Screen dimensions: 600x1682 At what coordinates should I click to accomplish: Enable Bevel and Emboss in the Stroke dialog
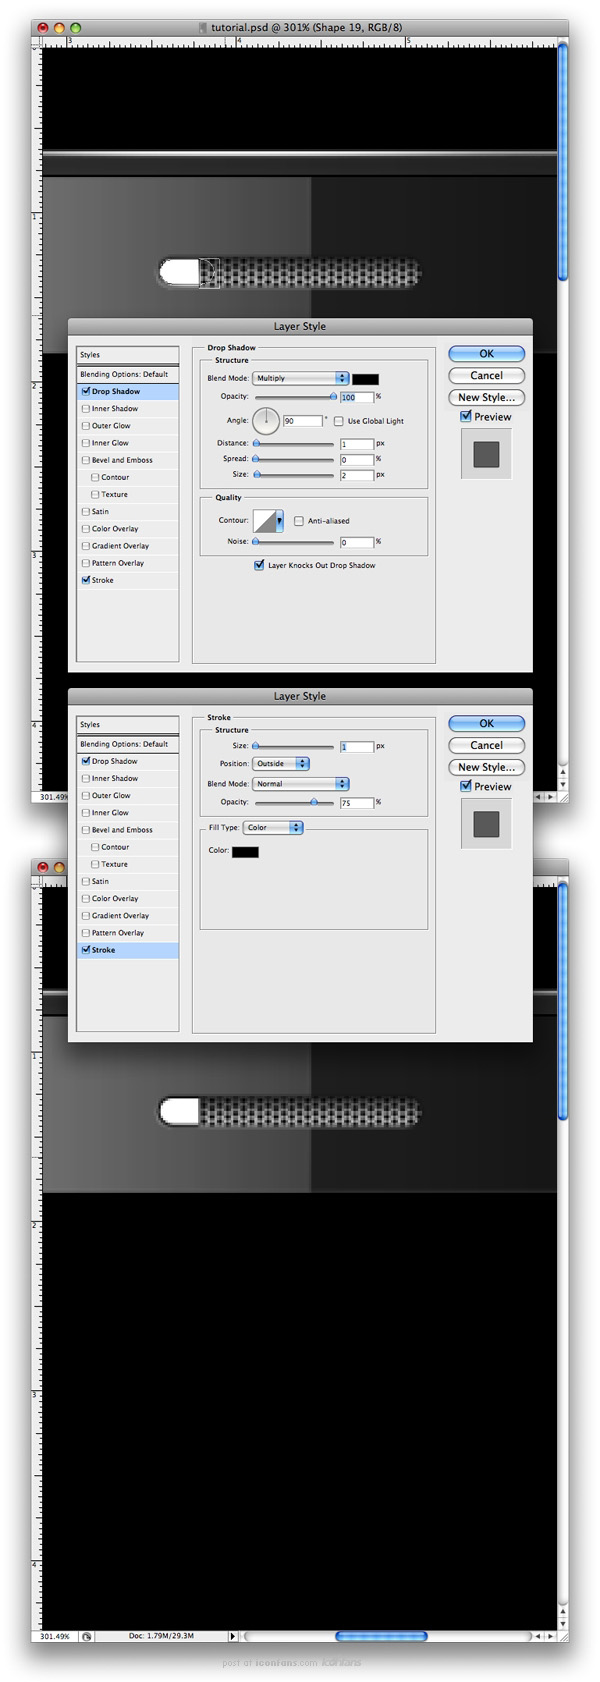tap(86, 829)
